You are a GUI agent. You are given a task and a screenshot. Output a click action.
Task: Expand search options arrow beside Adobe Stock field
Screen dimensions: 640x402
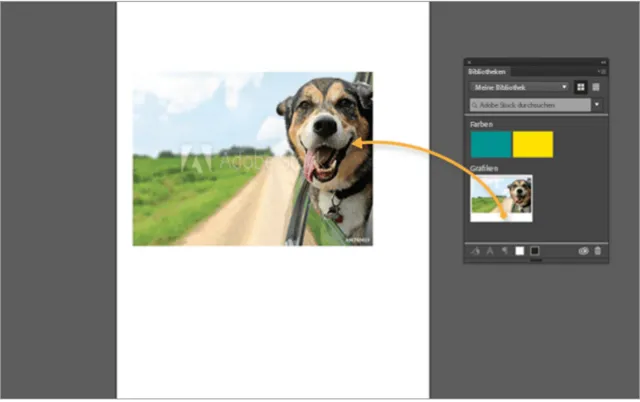(597, 105)
